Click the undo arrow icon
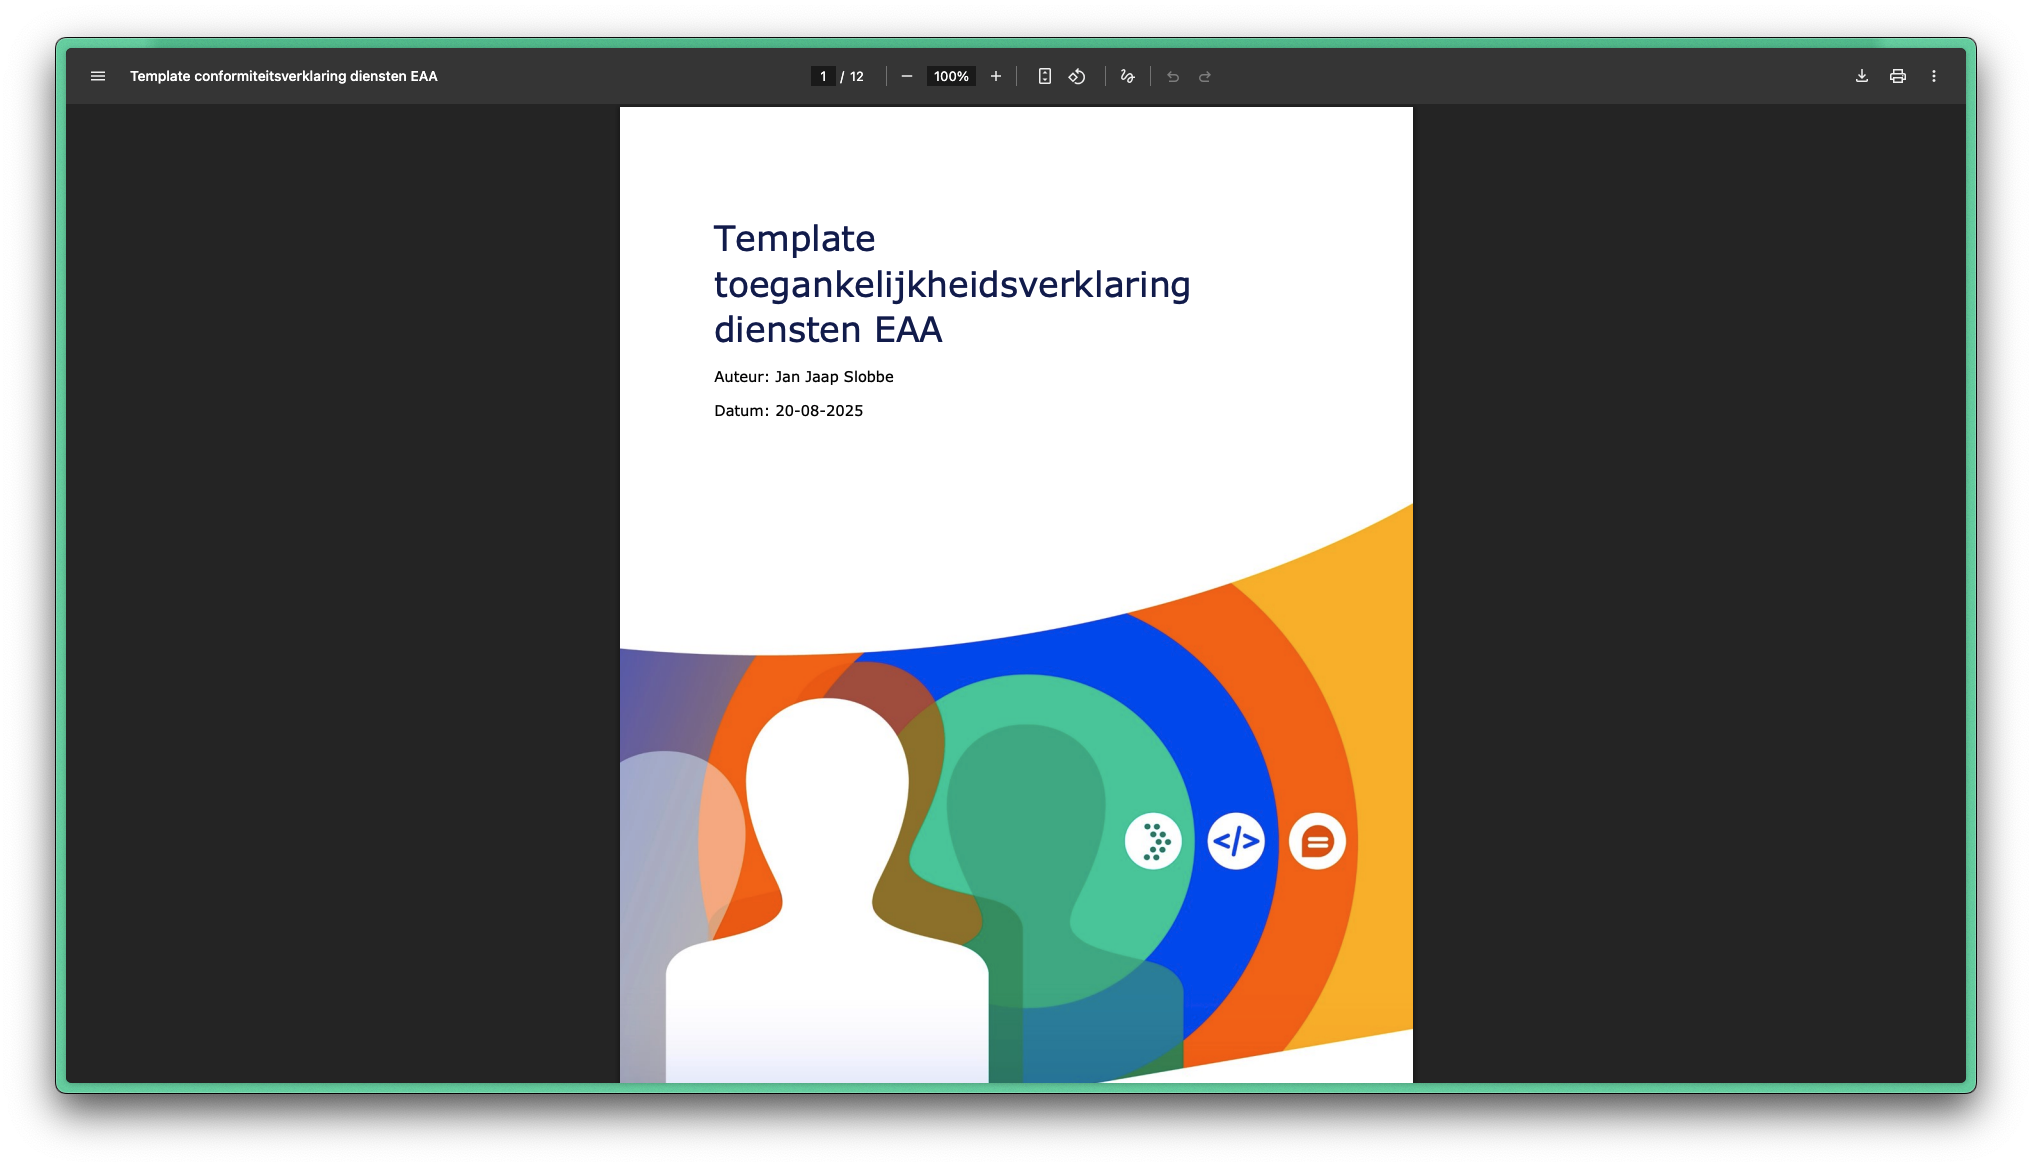Screen dimensions: 2032x1167 click(1173, 76)
